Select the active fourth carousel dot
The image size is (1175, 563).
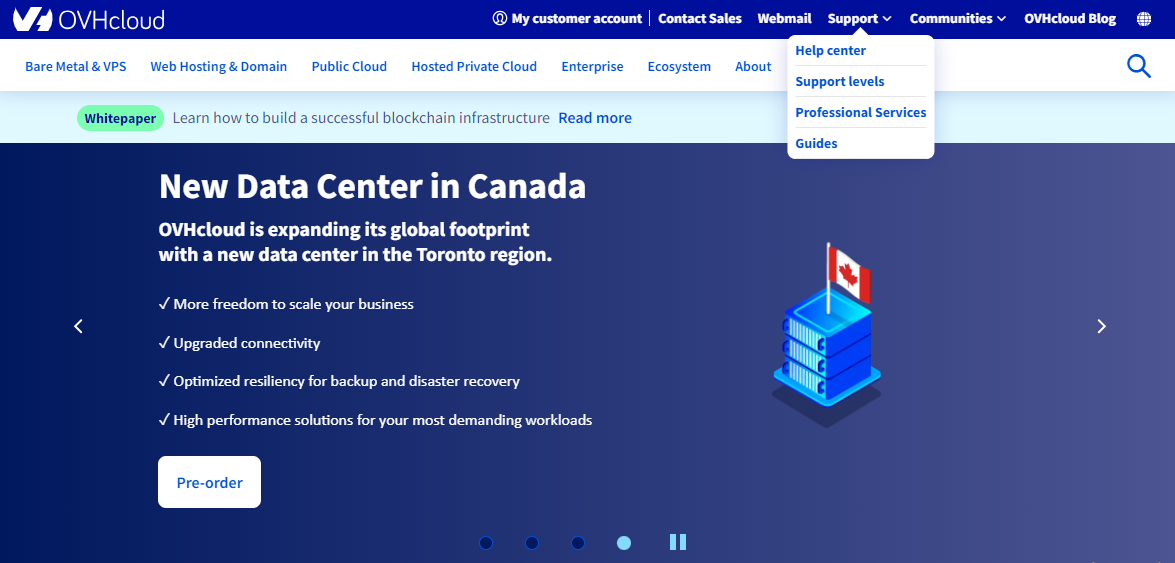[624, 543]
